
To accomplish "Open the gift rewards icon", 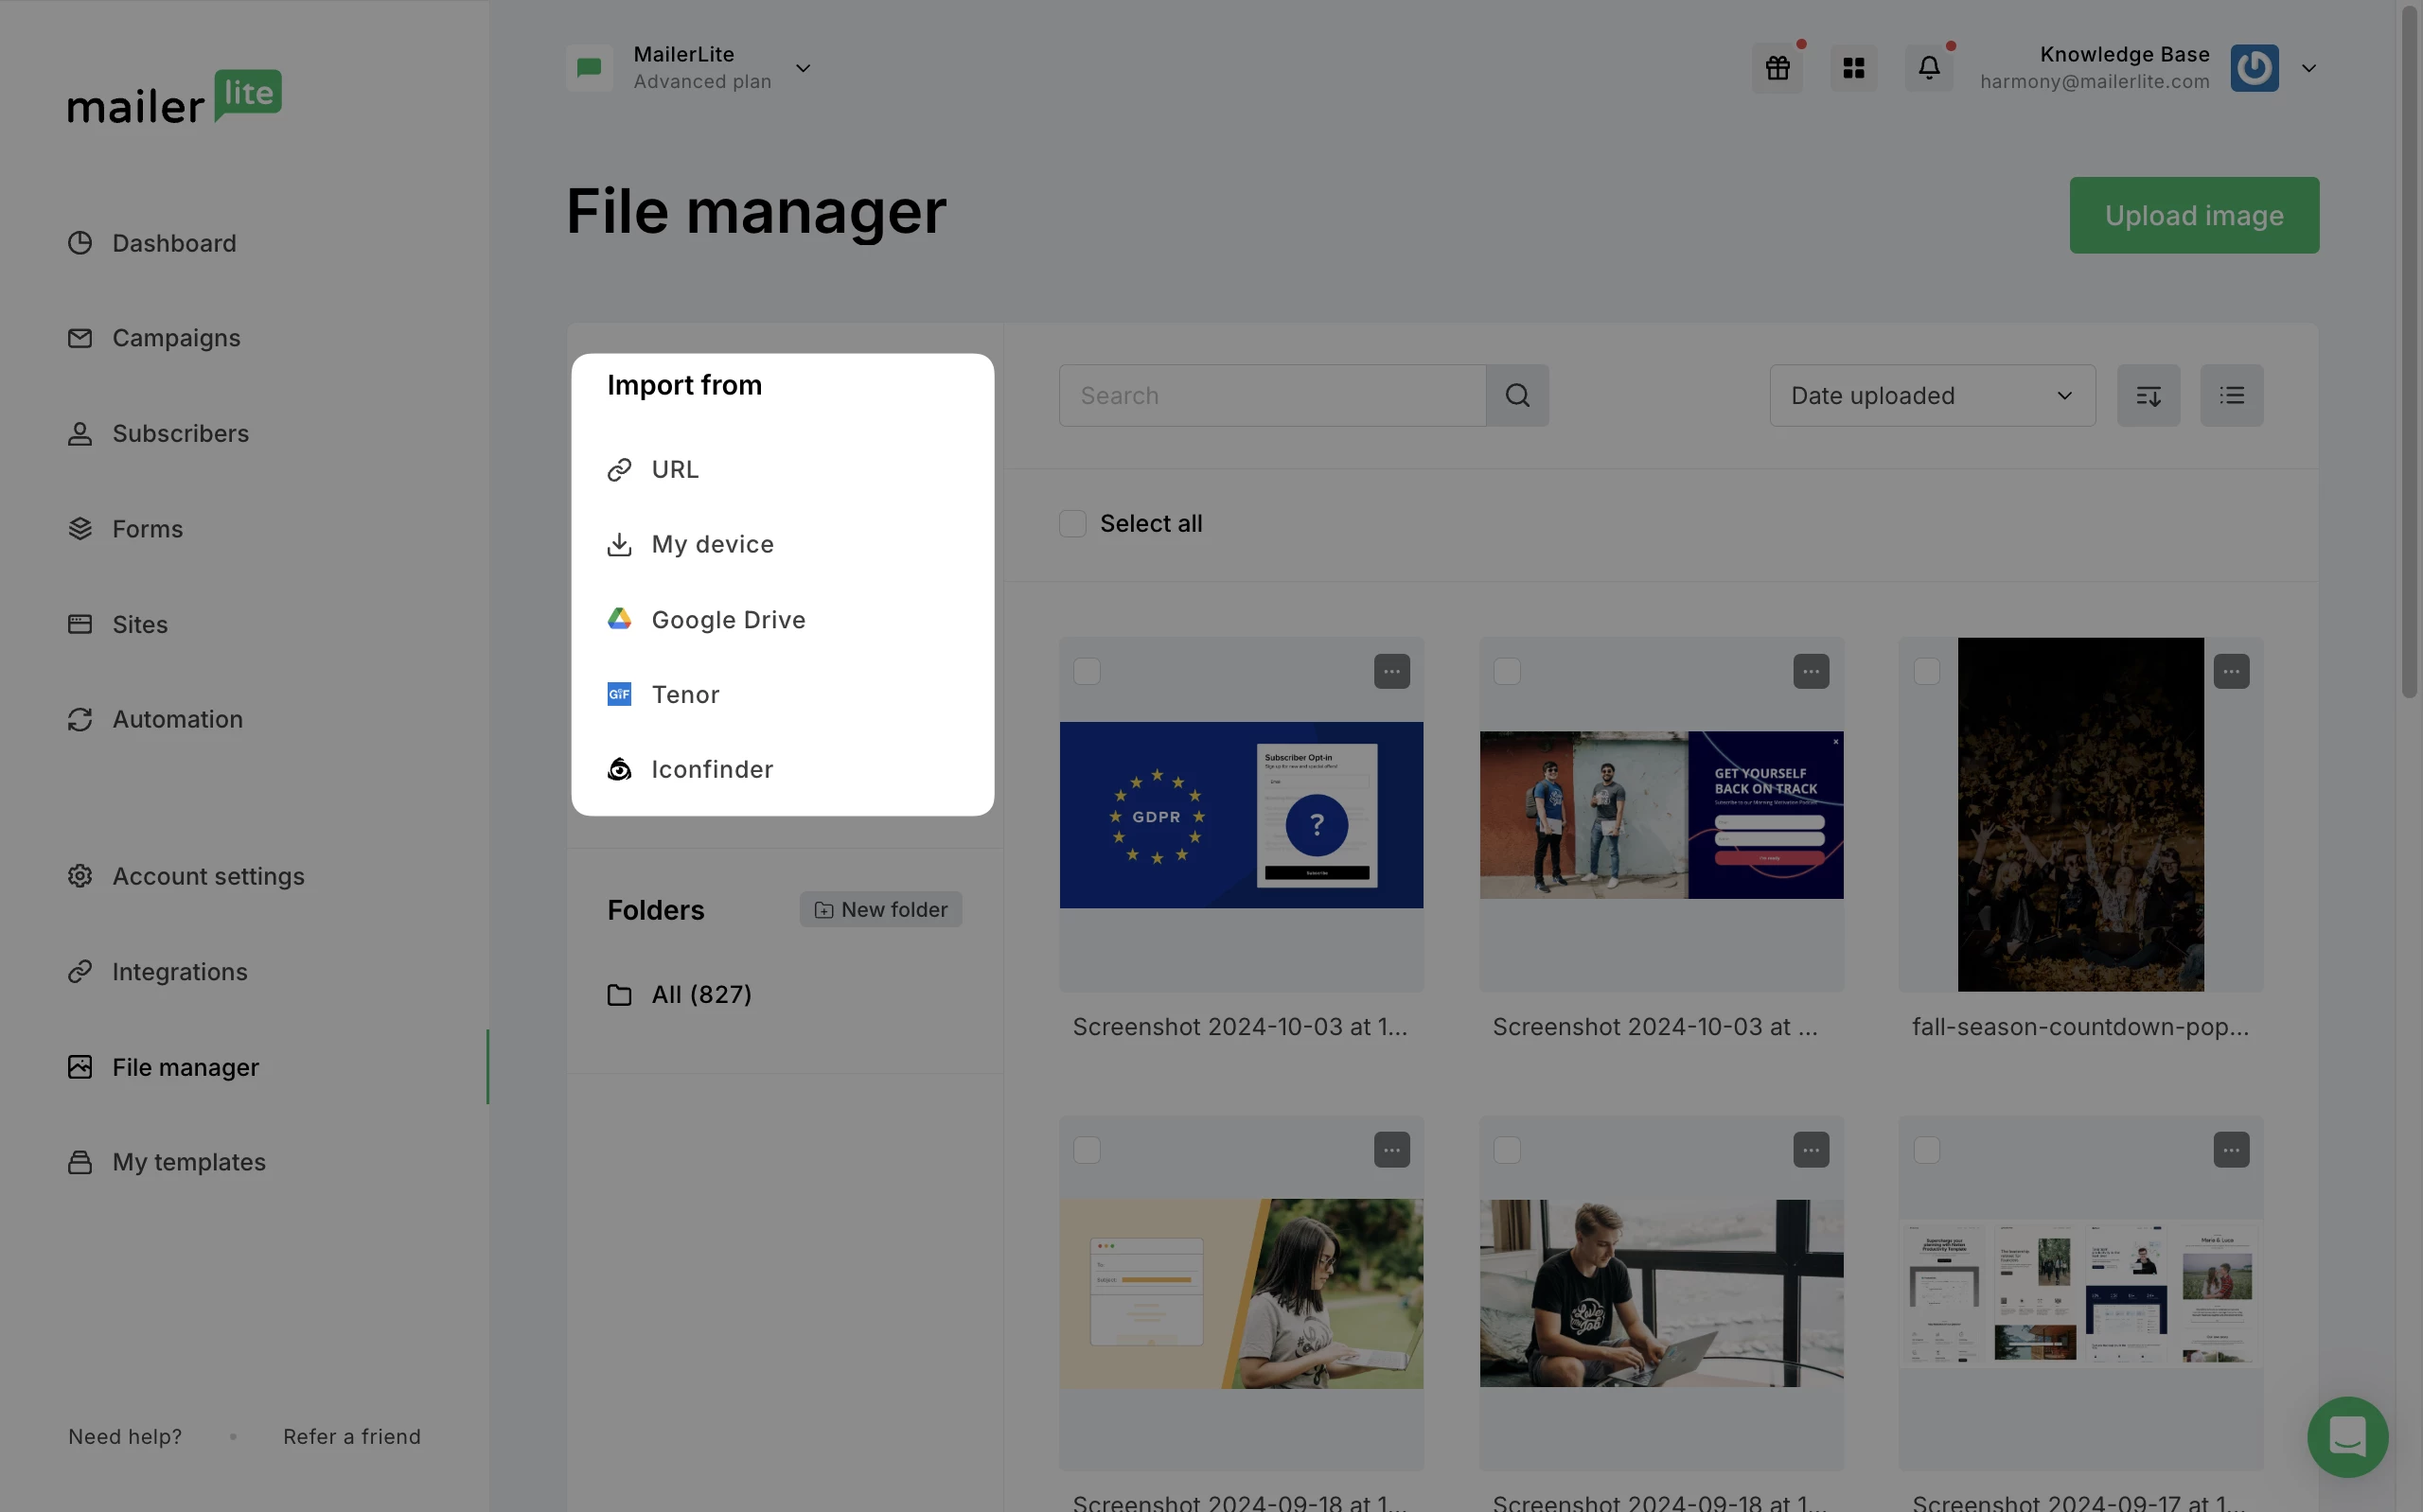I will pyautogui.click(x=1777, y=68).
